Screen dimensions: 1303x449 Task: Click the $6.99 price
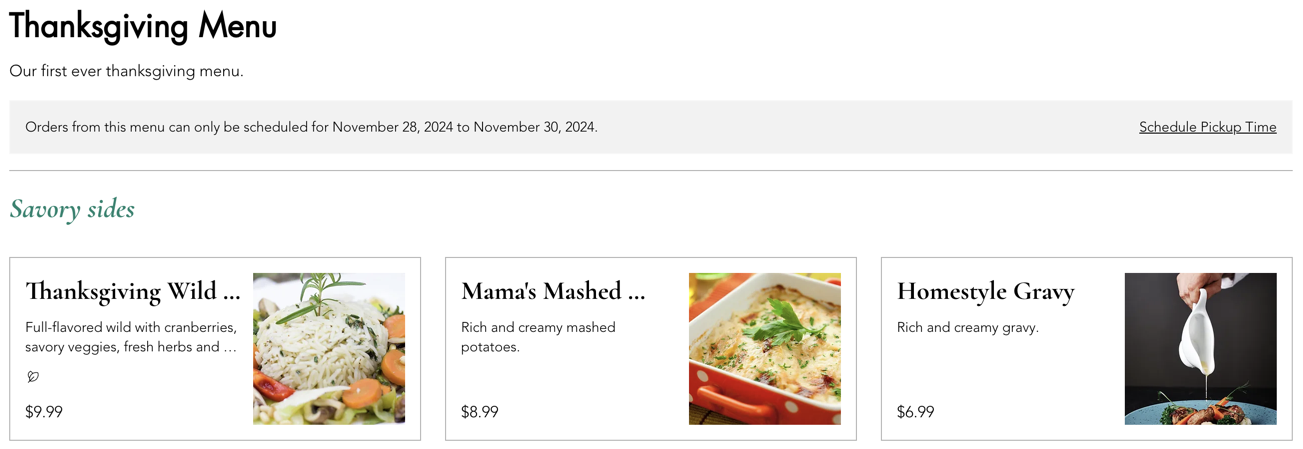click(x=916, y=412)
